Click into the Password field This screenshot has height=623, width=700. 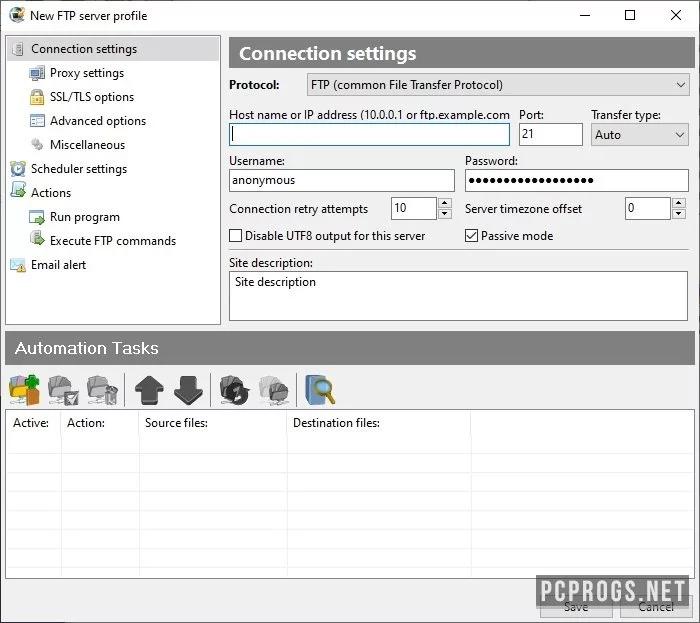[576, 180]
